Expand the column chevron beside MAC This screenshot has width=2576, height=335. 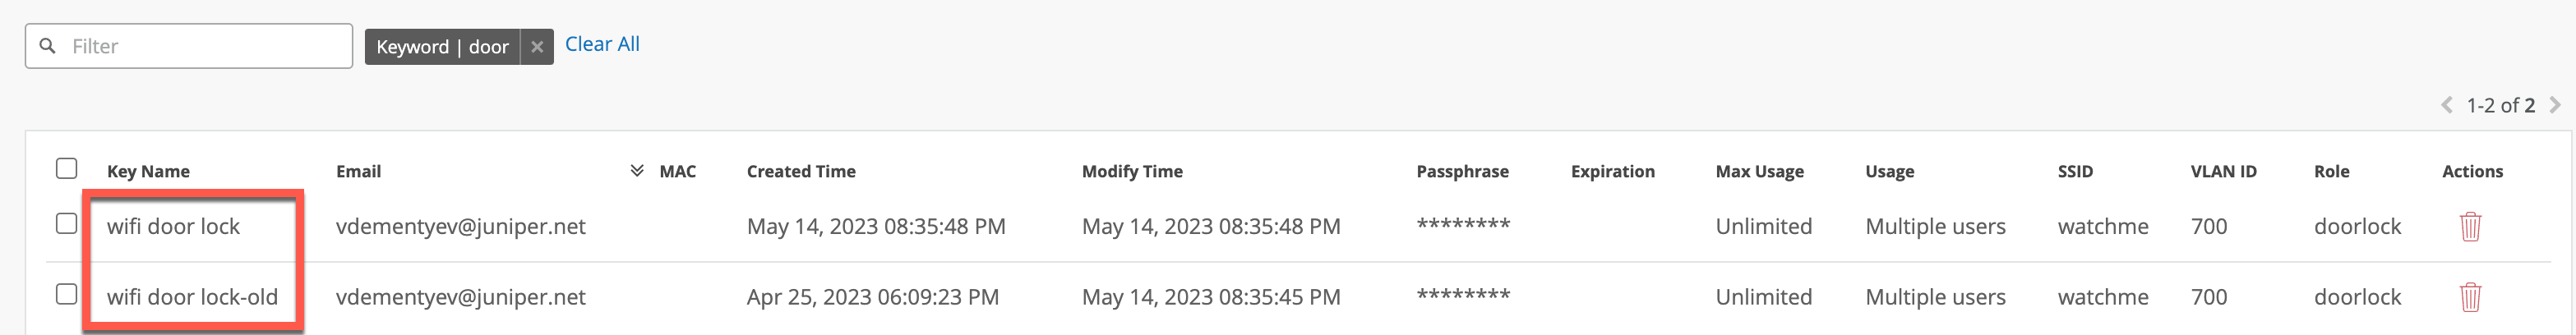(636, 171)
